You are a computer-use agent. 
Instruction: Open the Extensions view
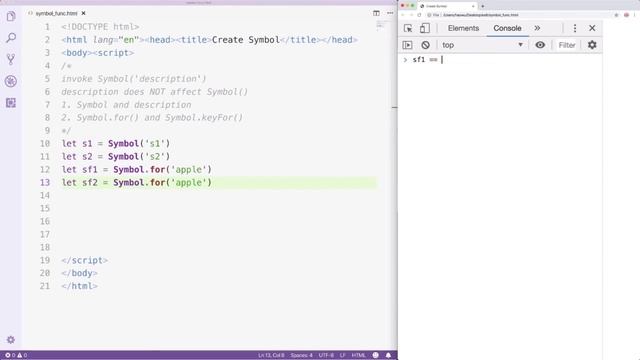pos(11,103)
